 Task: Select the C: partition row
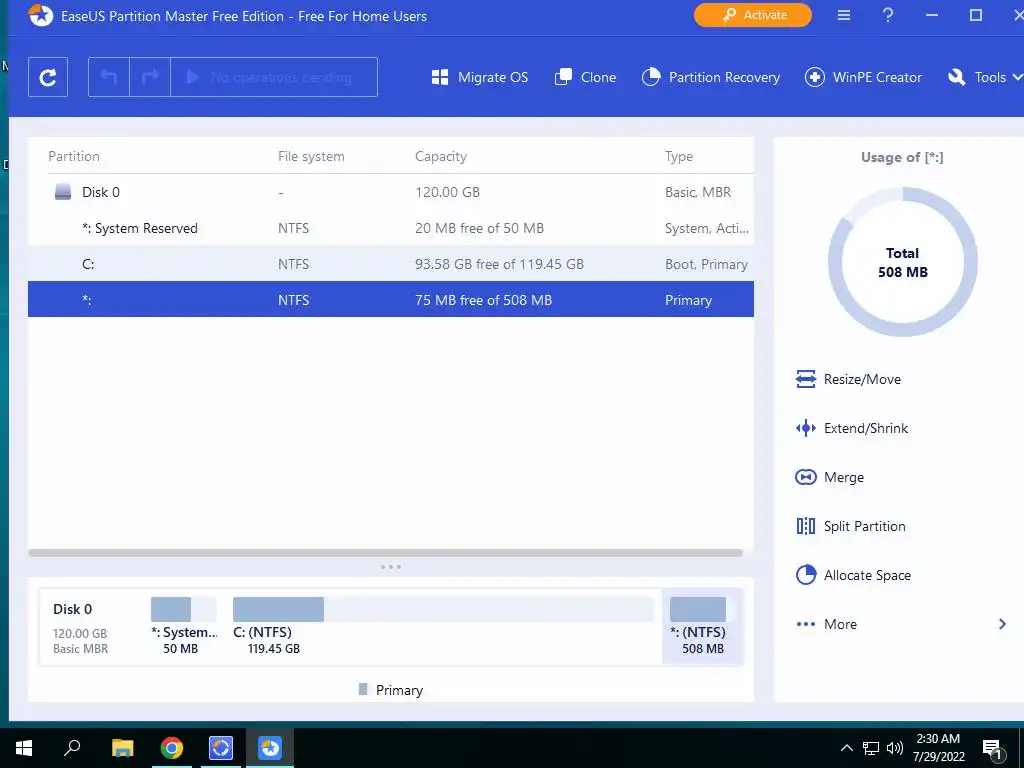[x=391, y=264]
